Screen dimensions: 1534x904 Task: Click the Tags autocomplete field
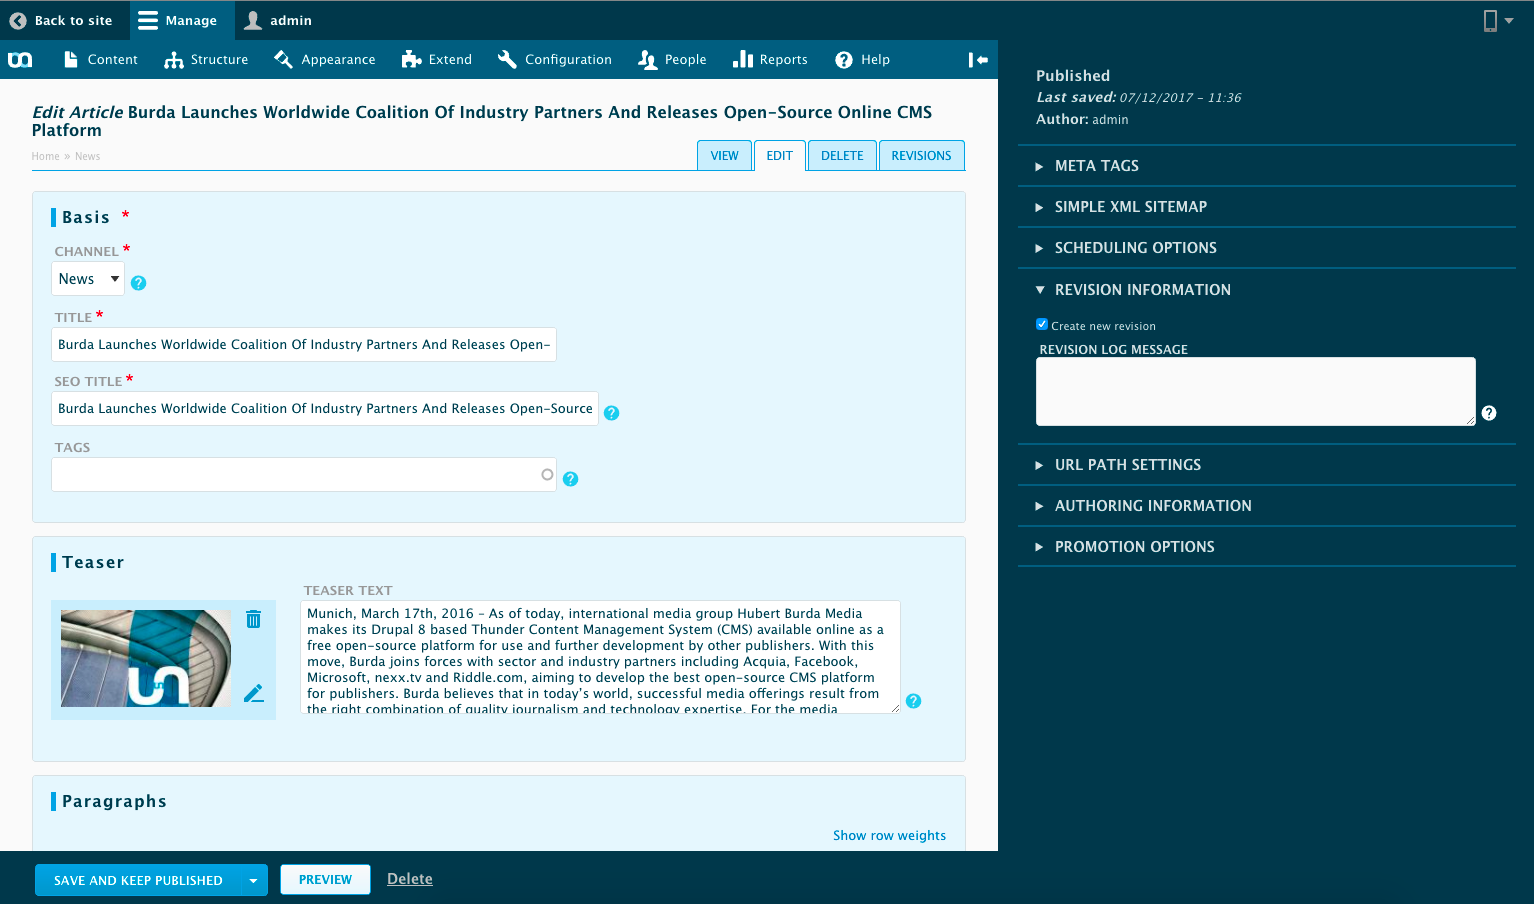(x=304, y=474)
